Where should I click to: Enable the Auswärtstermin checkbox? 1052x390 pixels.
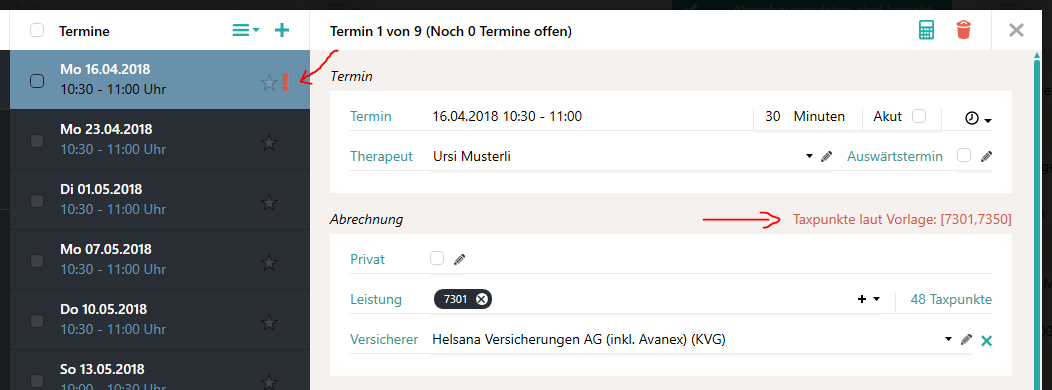pyautogui.click(x=964, y=156)
